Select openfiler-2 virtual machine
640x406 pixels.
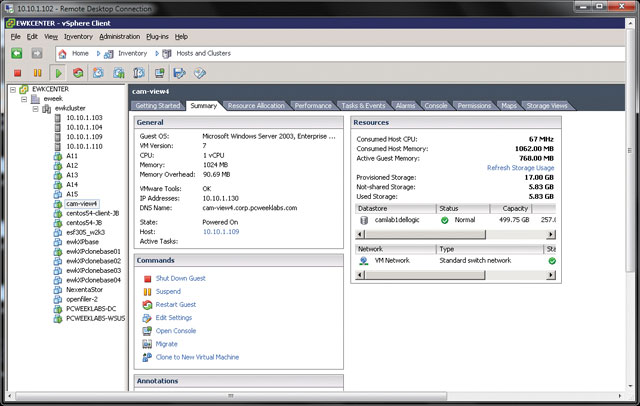coord(82,300)
